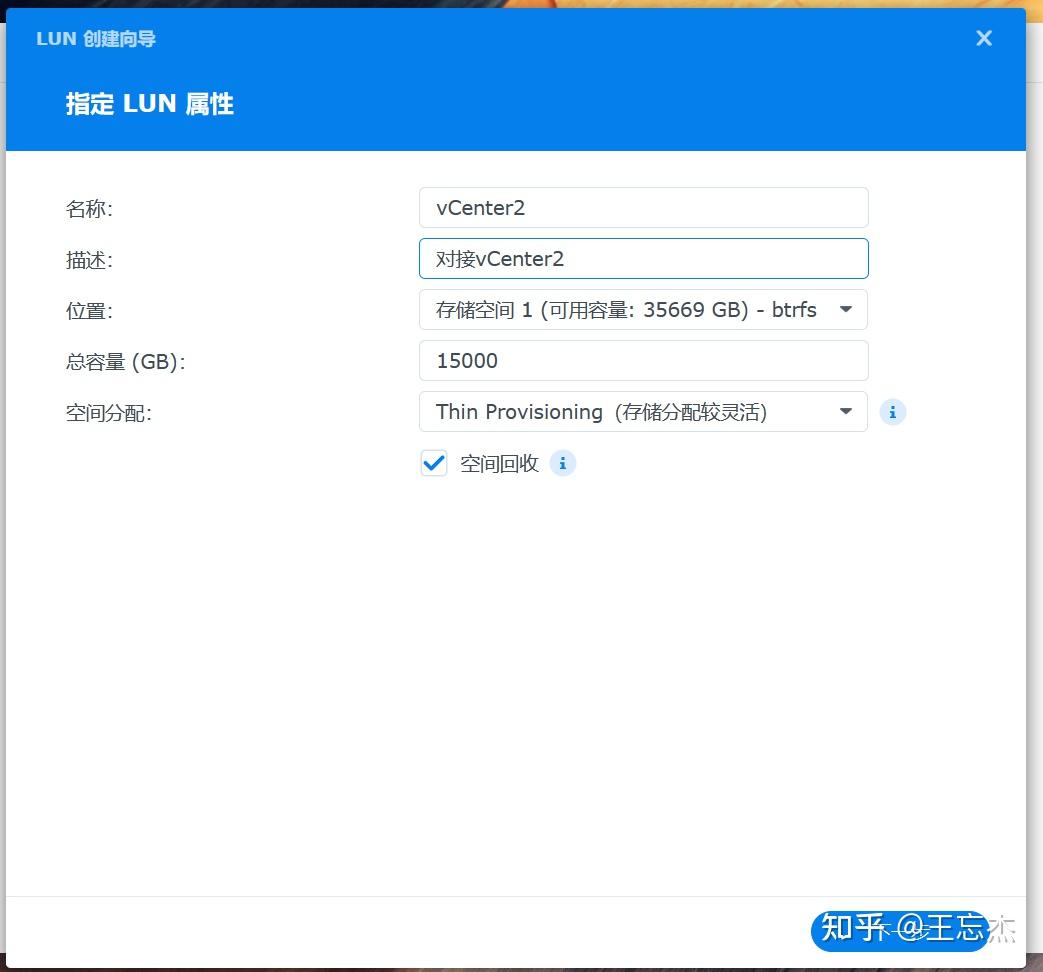The width and height of the screenshot is (1043, 972).
Task: Click the info icon next to 空间回收 checkbox
Action: (562, 463)
